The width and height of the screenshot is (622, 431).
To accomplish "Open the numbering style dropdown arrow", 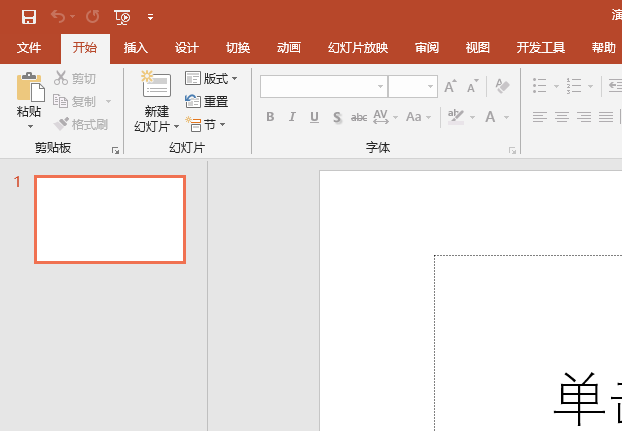I will tap(590, 86).
